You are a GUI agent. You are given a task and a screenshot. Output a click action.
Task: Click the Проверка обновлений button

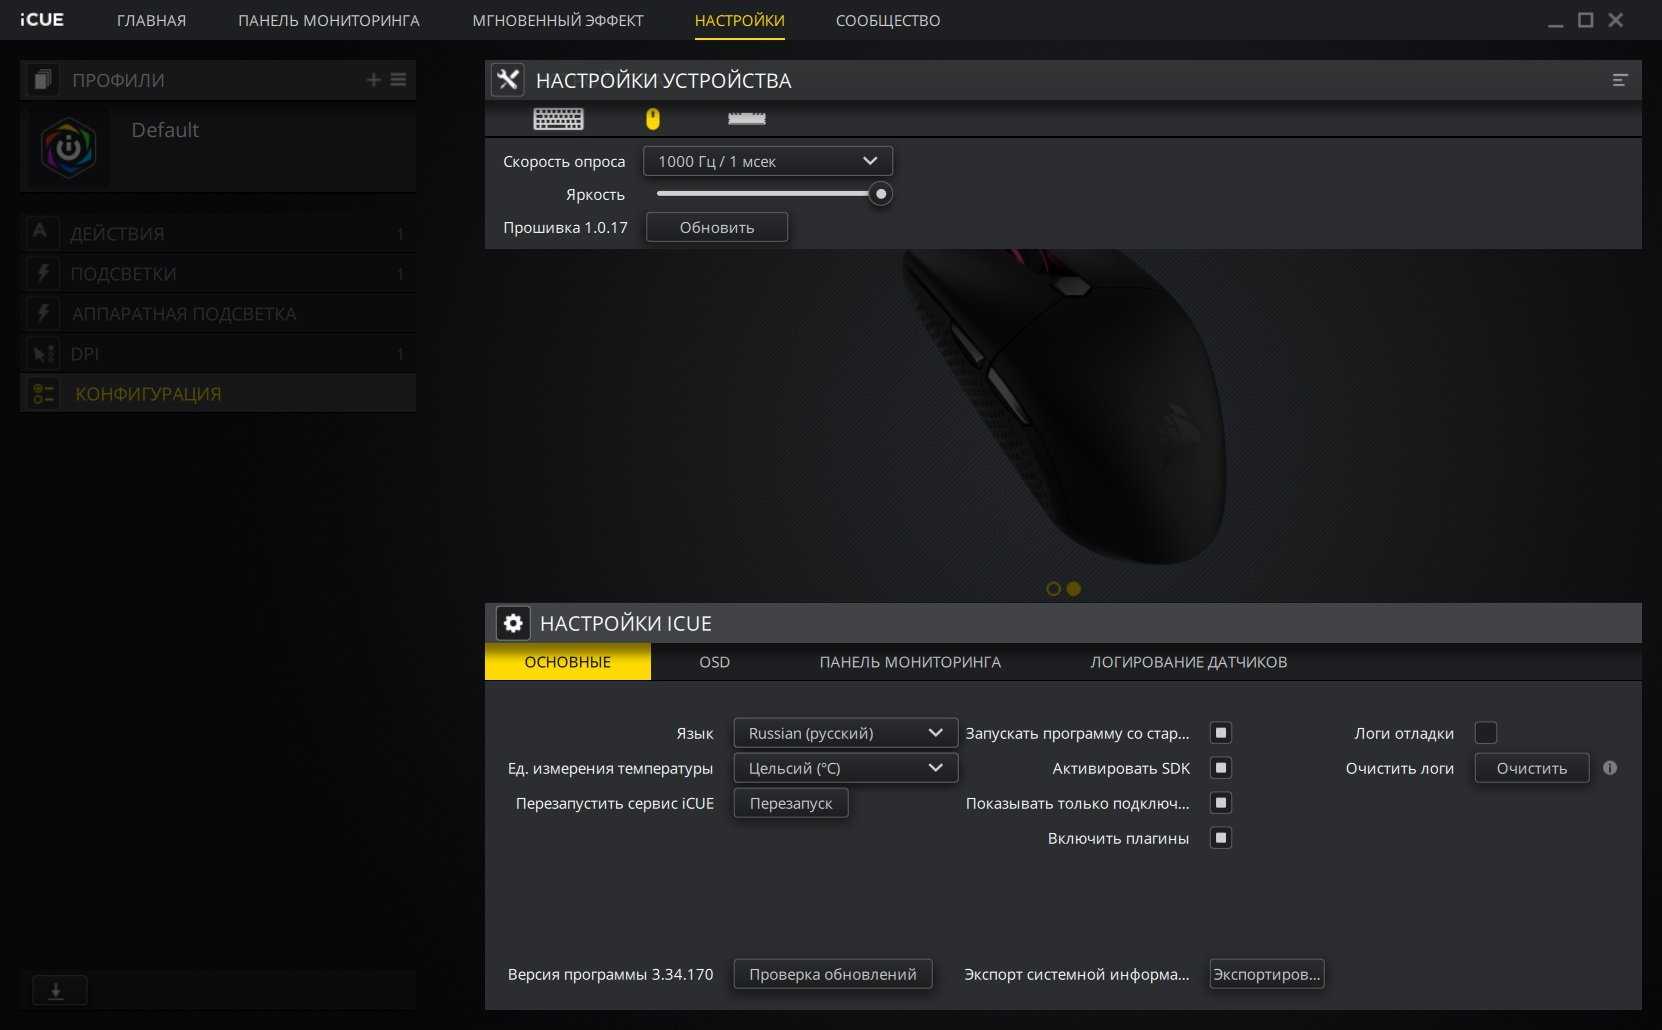tap(833, 974)
